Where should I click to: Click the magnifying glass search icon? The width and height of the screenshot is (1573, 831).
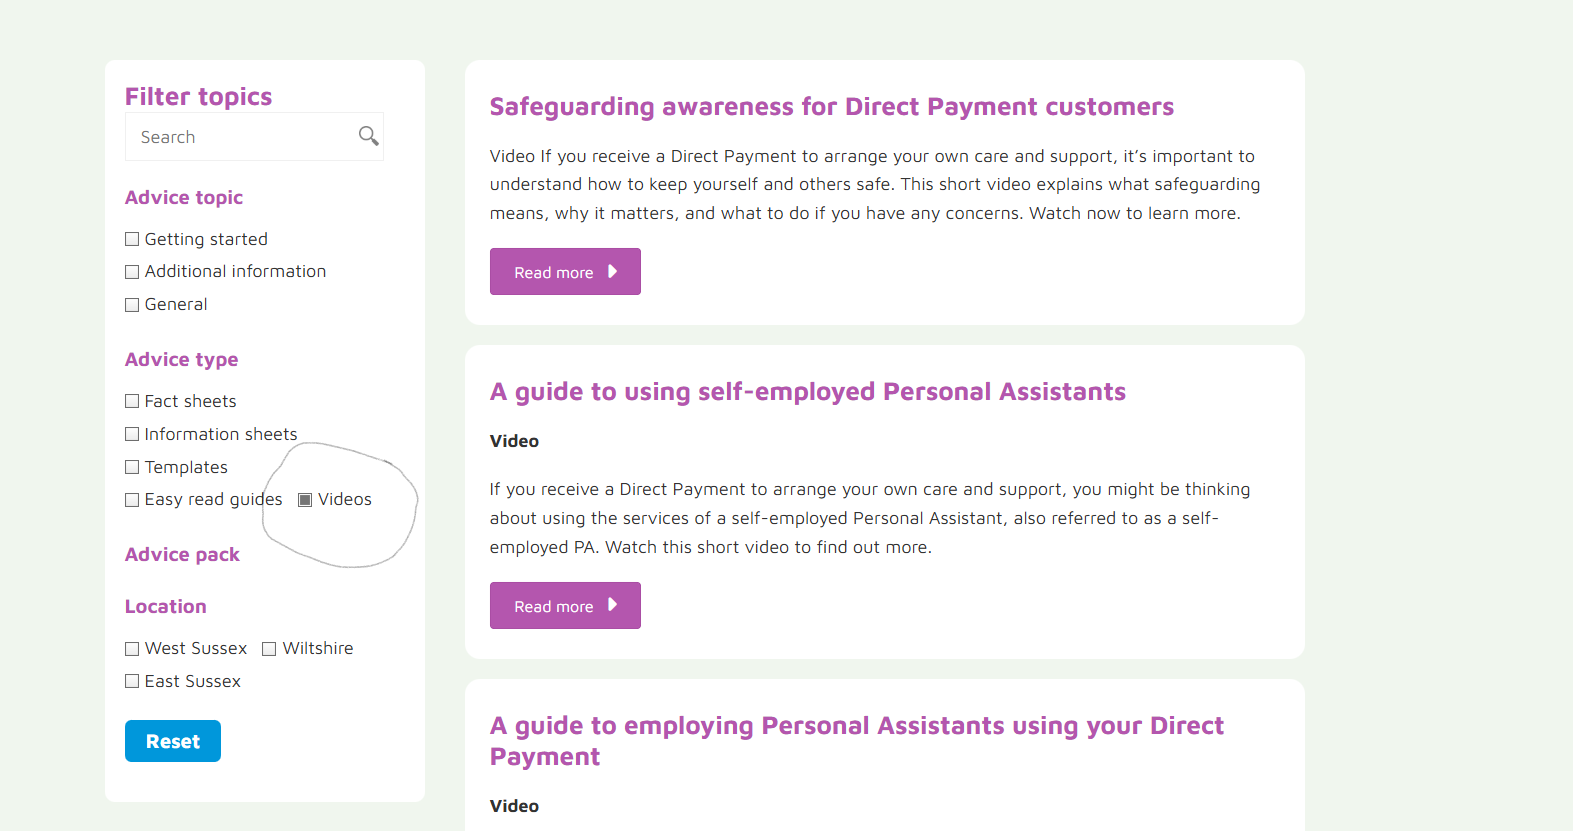[x=368, y=136]
